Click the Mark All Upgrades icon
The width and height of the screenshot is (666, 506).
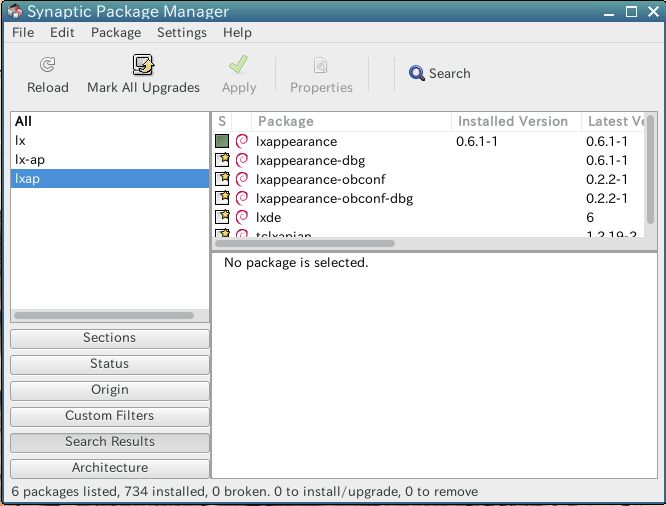[143, 65]
